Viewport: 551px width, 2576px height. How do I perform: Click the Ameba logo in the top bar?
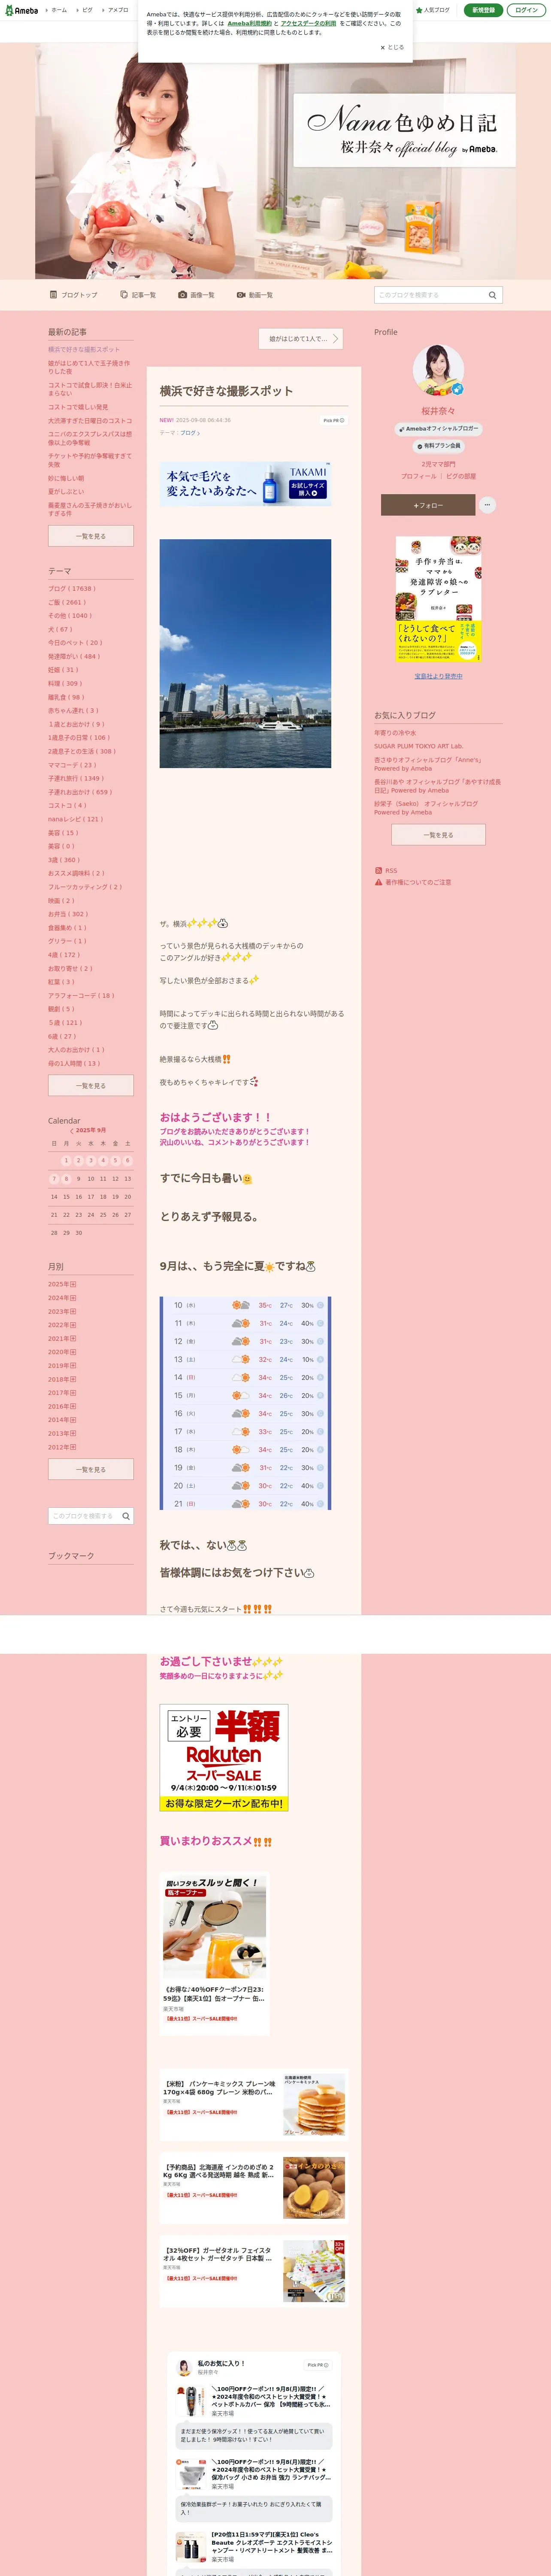[x=21, y=10]
